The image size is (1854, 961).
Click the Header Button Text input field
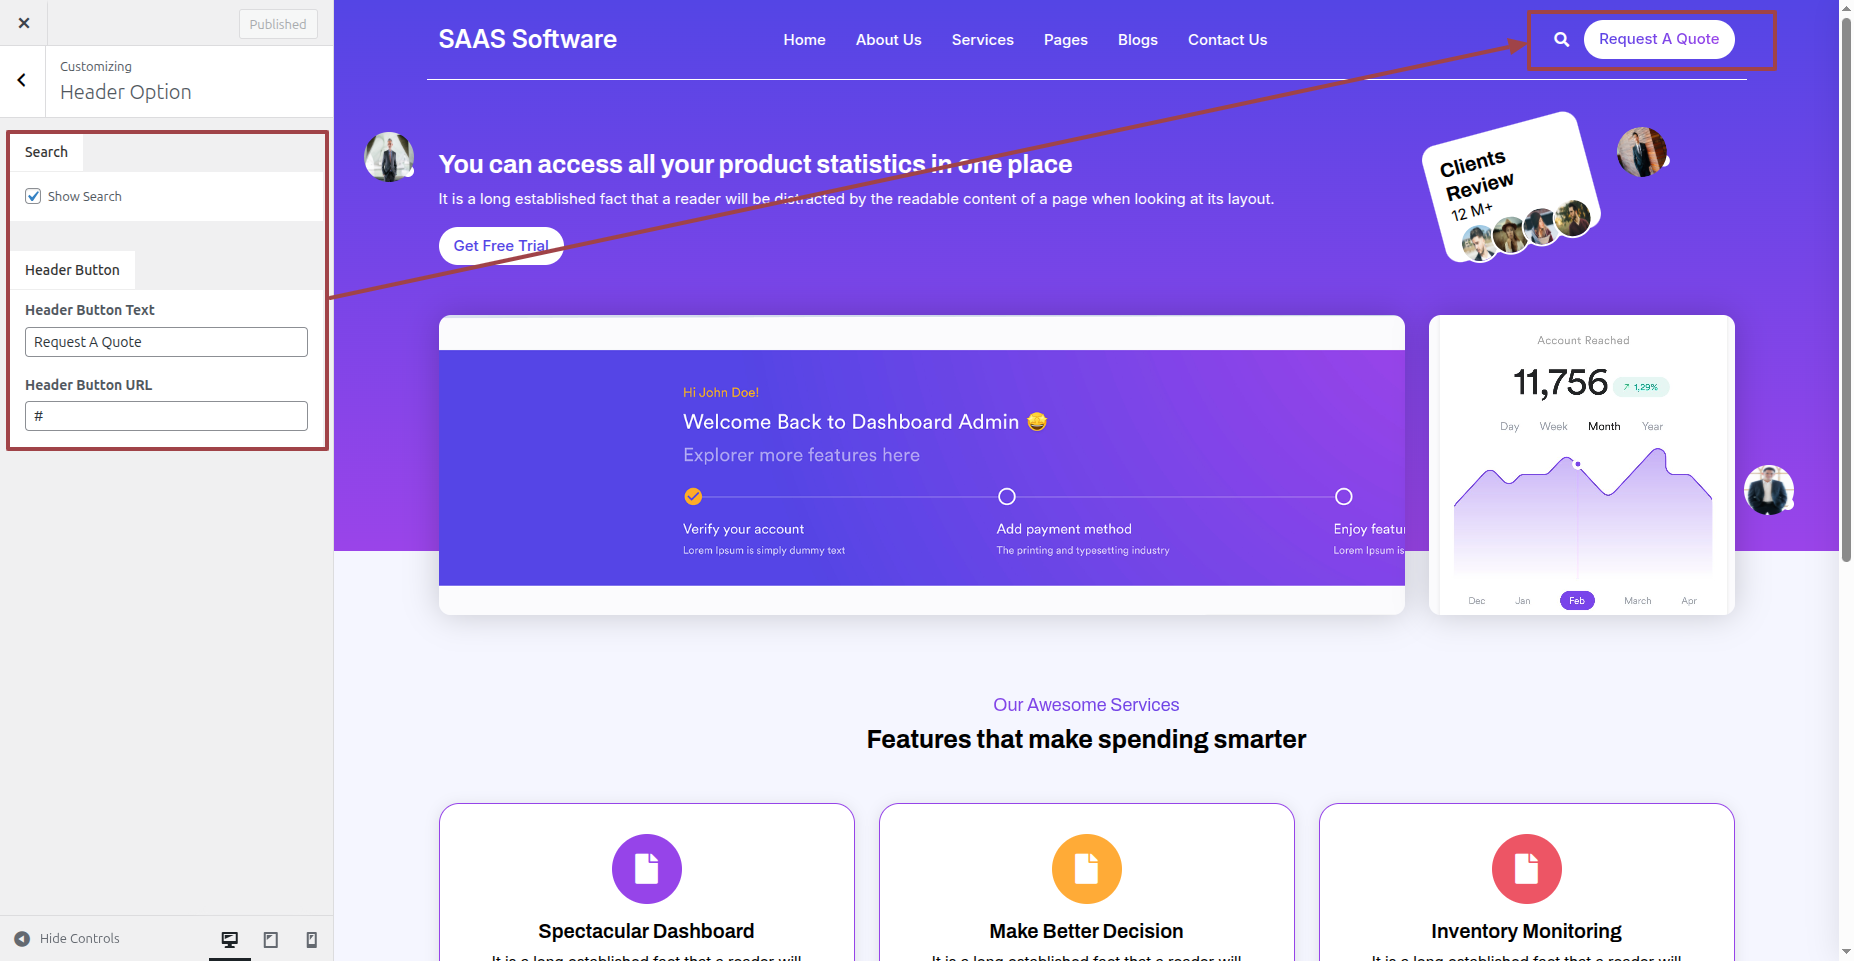(x=166, y=342)
